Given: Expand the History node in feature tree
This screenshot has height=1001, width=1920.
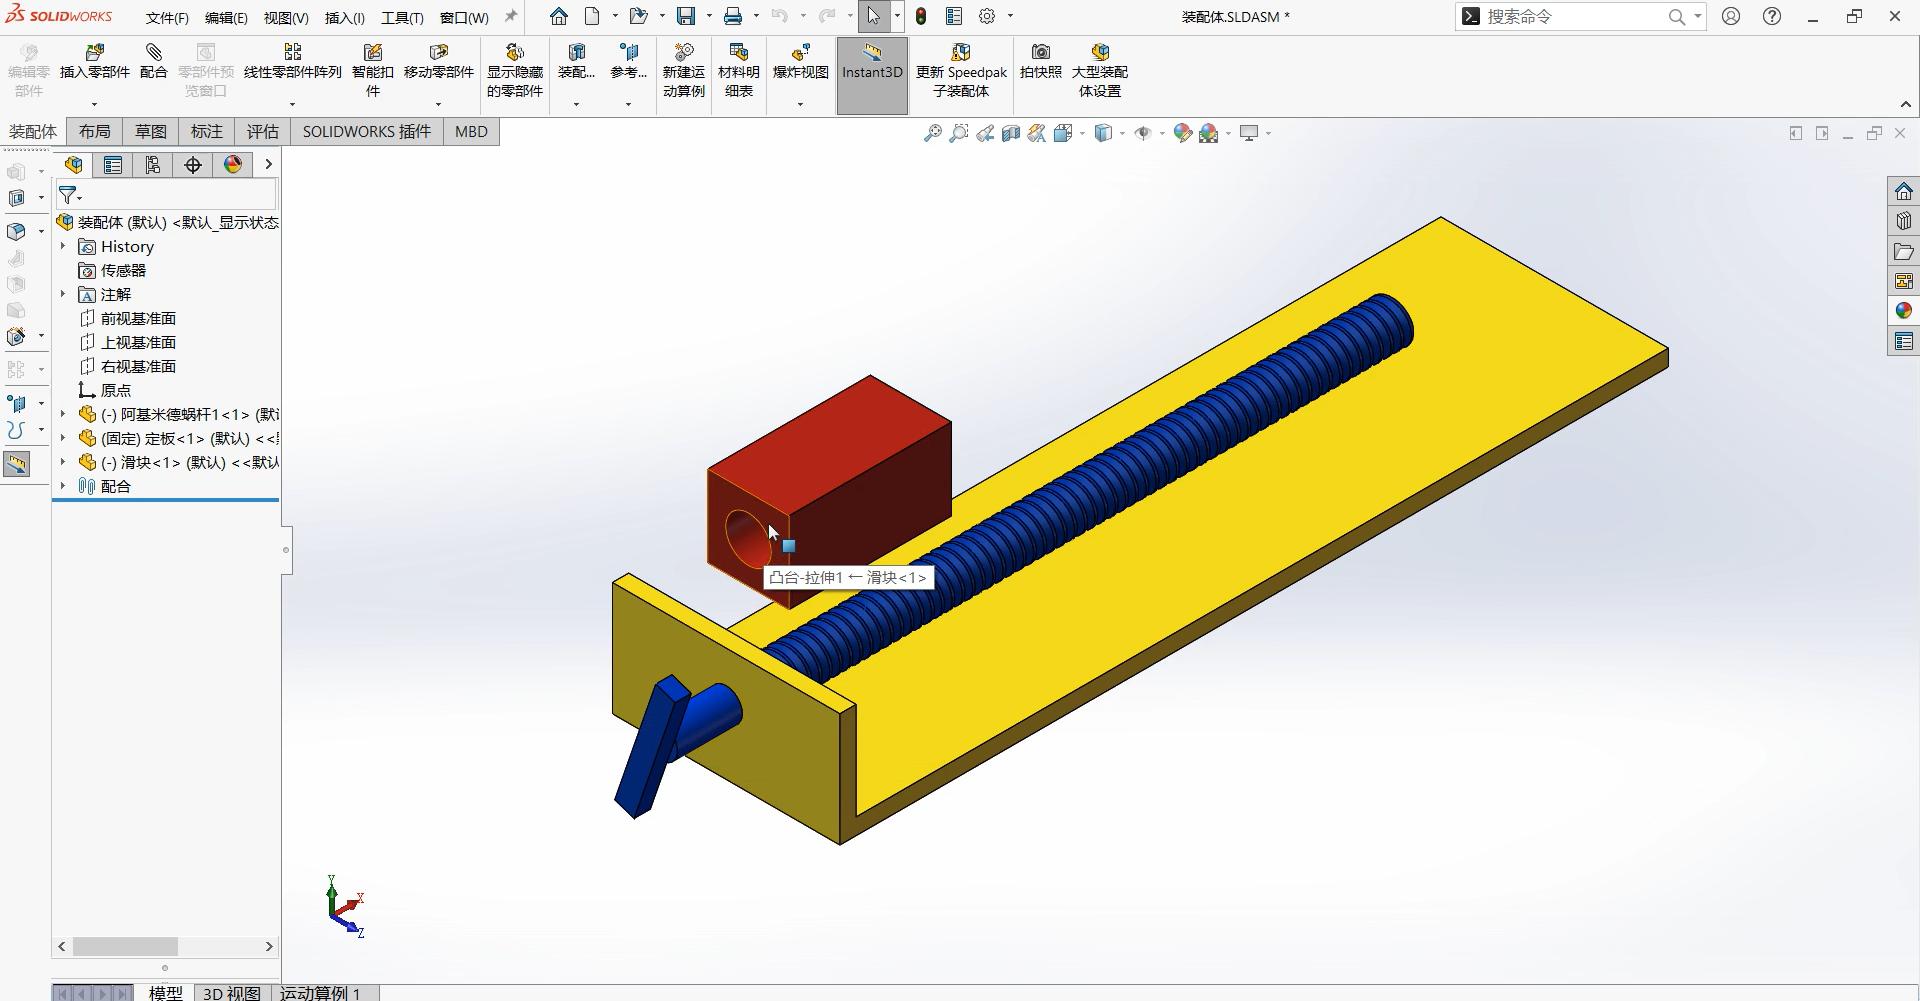Looking at the screenshot, I should (x=63, y=246).
